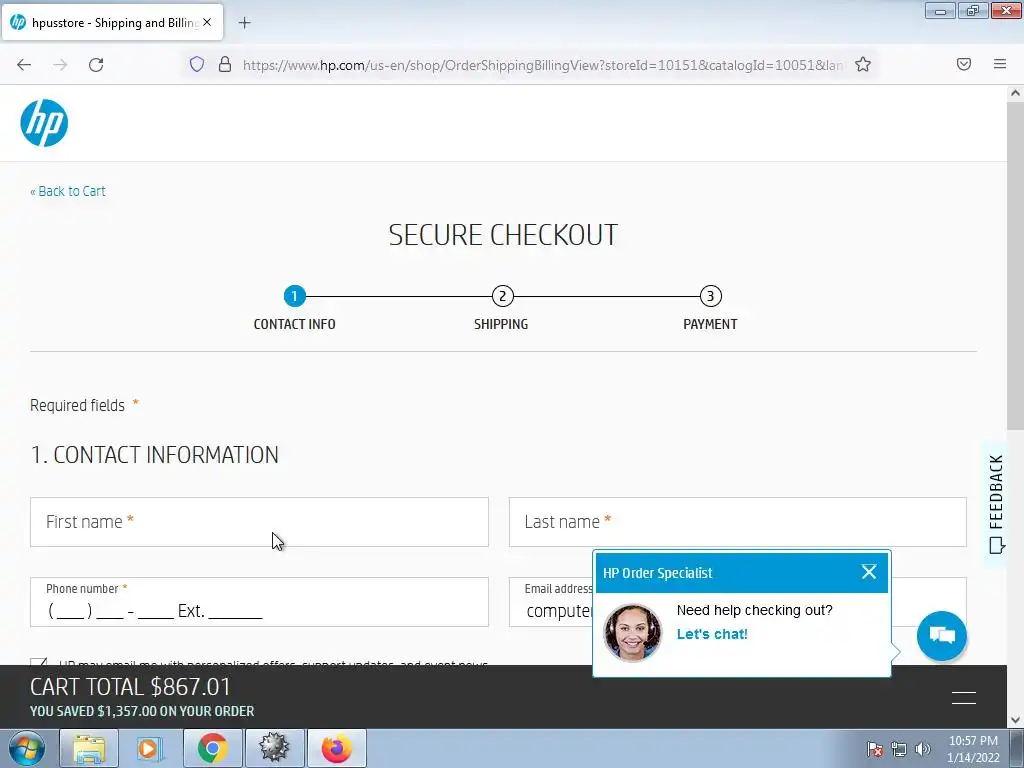Select step 1 Contact Info
Screen dimensions: 1024x768
(295, 296)
